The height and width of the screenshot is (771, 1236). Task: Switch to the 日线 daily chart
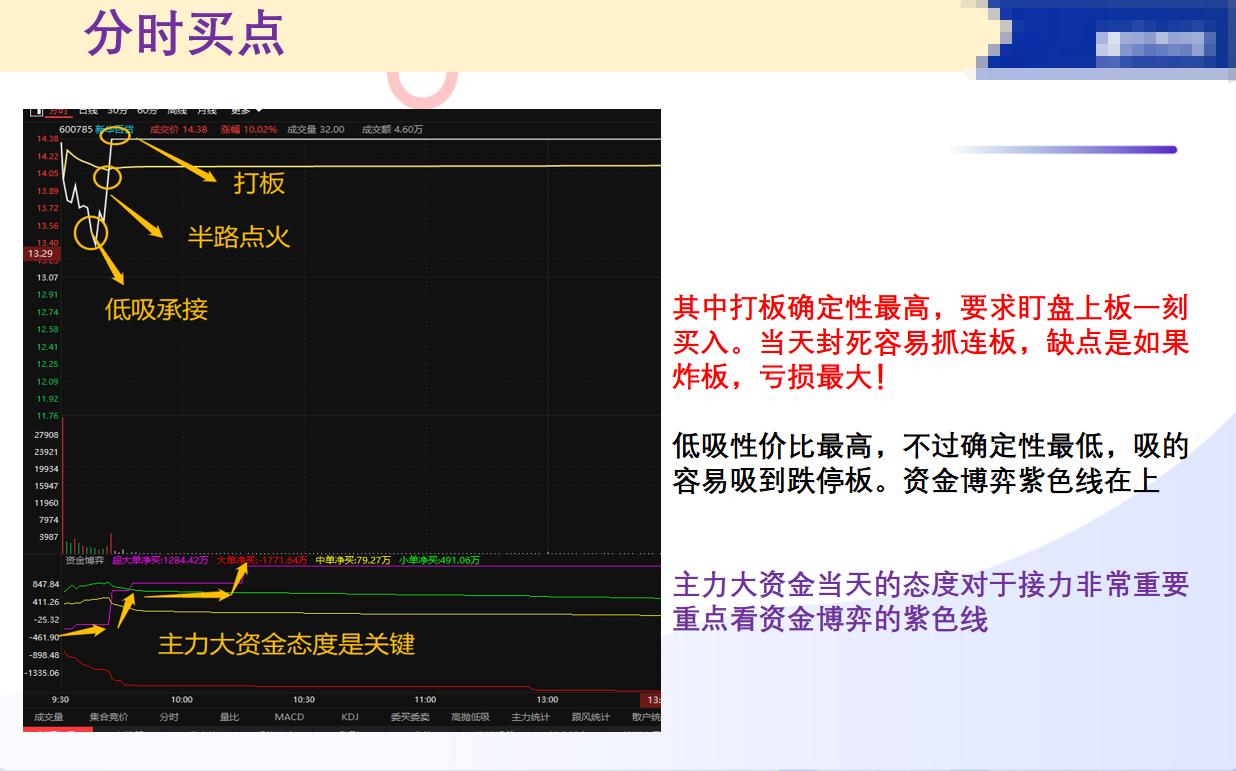[88, 111]
